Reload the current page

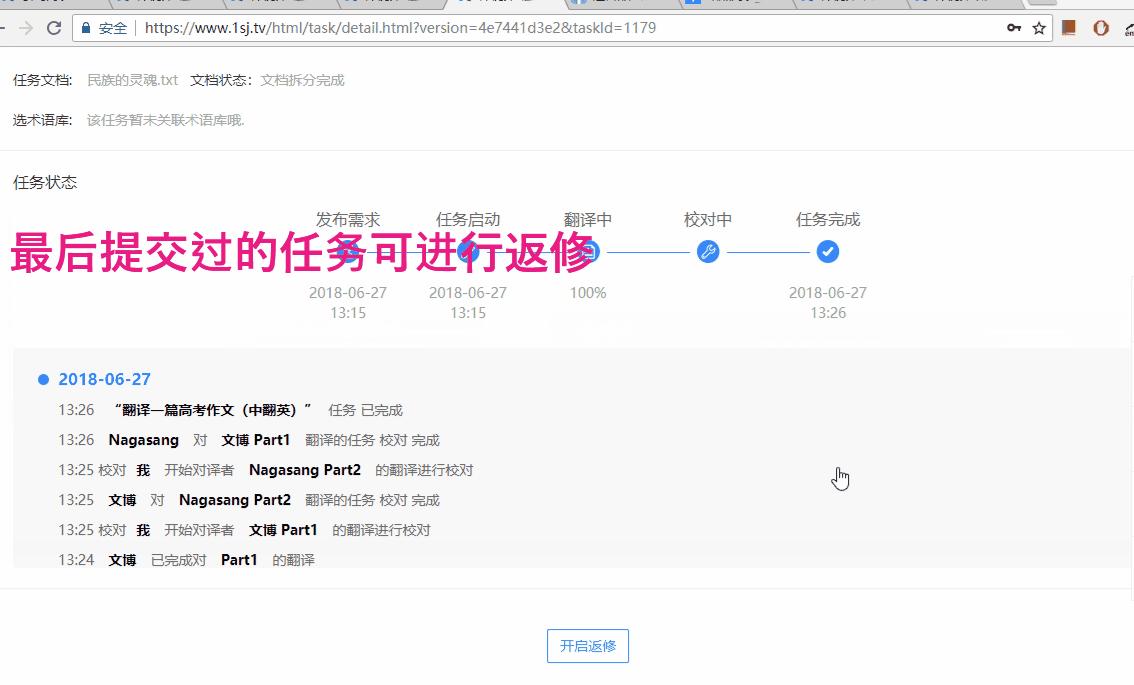(53, 29)
